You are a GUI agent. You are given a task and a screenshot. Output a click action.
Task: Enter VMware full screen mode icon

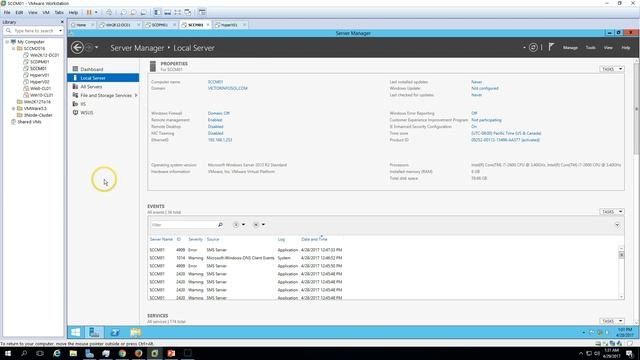click(x=178, y=12)
